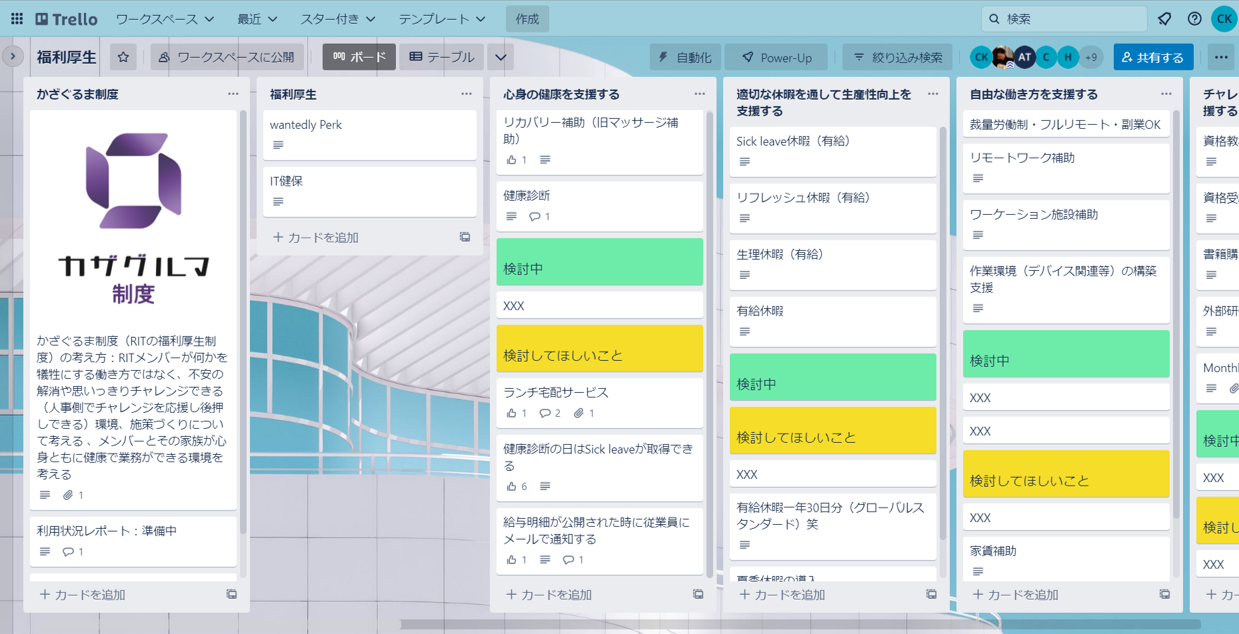Click the 作成 create button
The width and height of the screenshot is (1239, 634).
pyautogui.click(x=527, y=19)
